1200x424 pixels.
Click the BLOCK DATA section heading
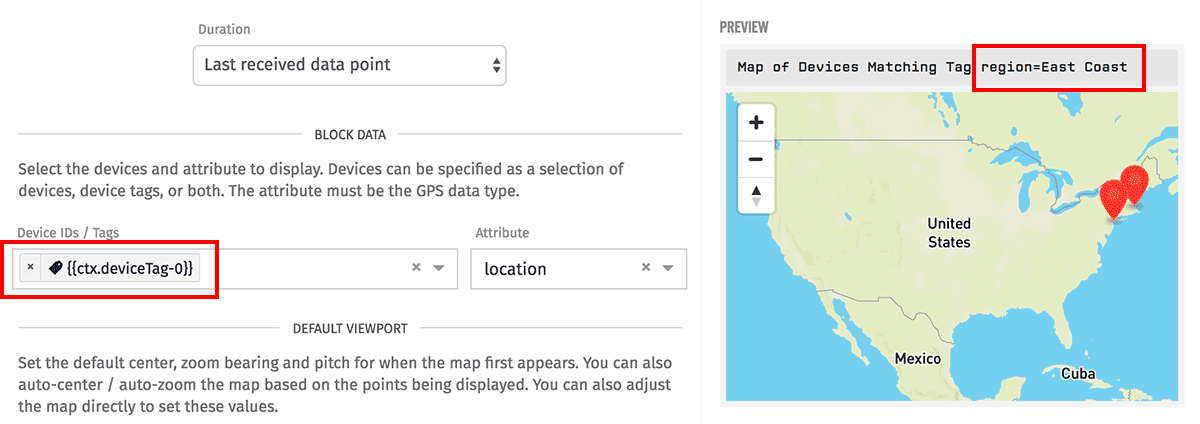point(350,134)
